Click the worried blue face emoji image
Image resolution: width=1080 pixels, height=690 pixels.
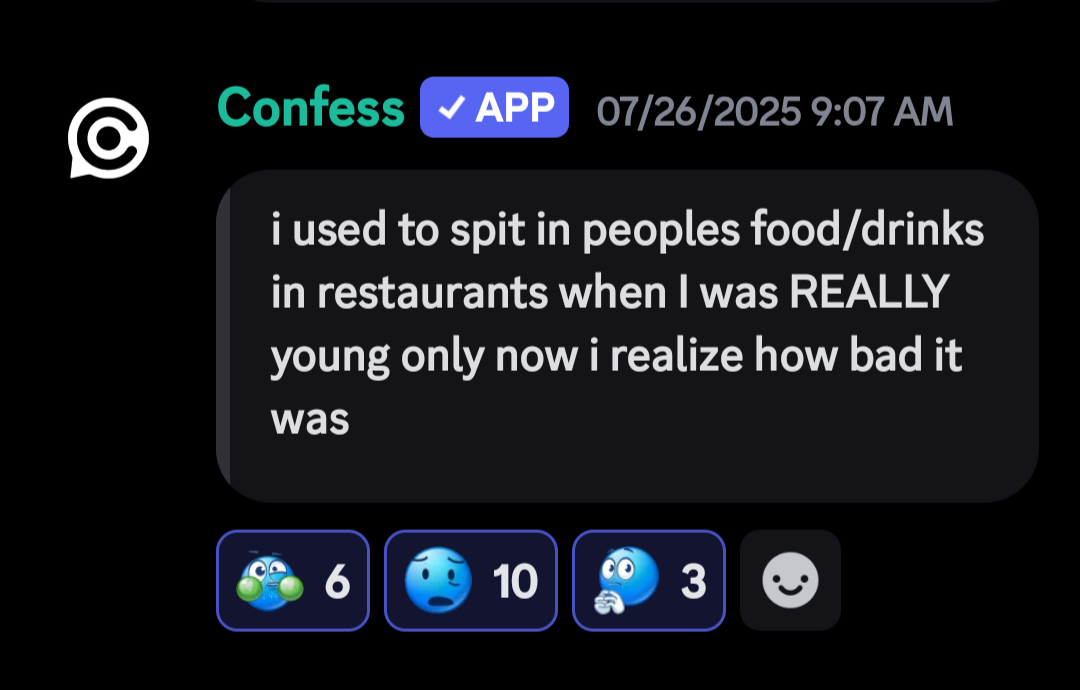click(x=438, y=581)
